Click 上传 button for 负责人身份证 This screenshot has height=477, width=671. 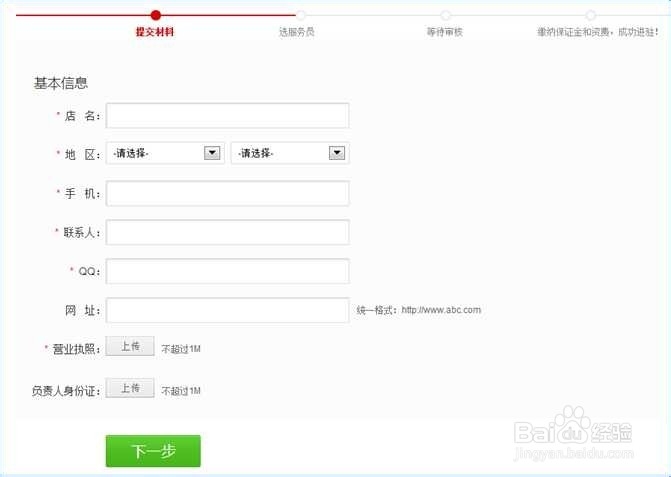[130, 388]
